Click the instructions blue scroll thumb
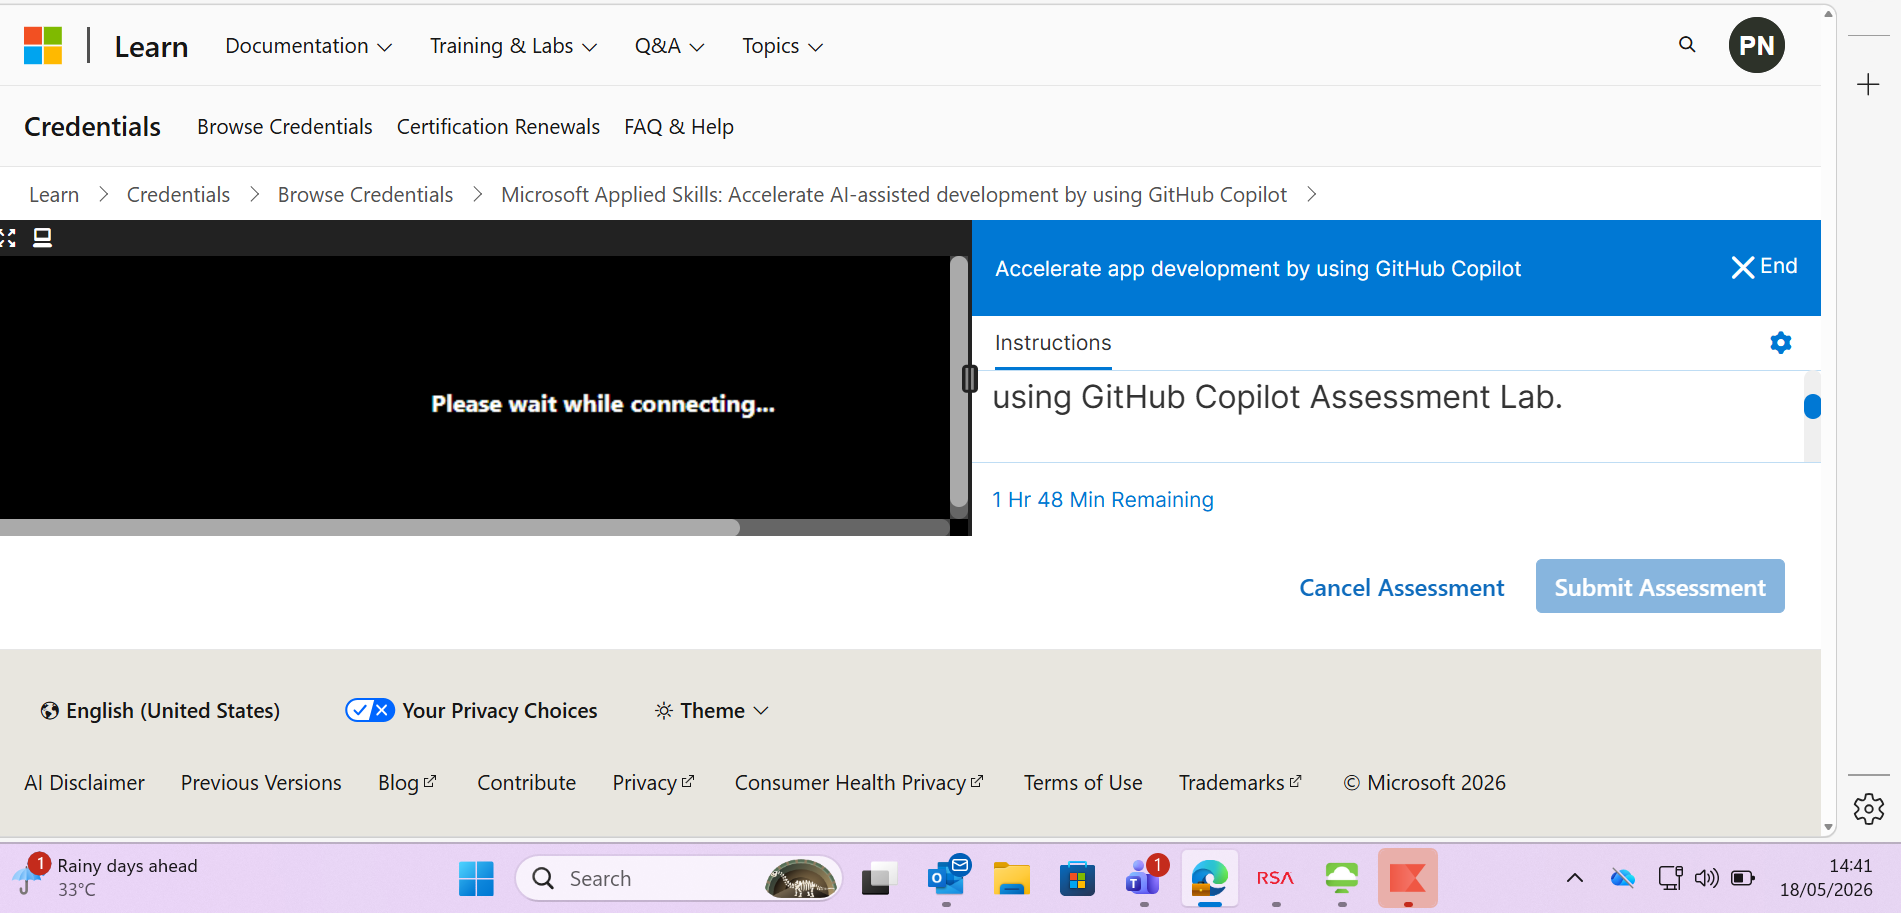This screenshot has width=1901, height=913. pyautogui.click(x=1812, y=407)
